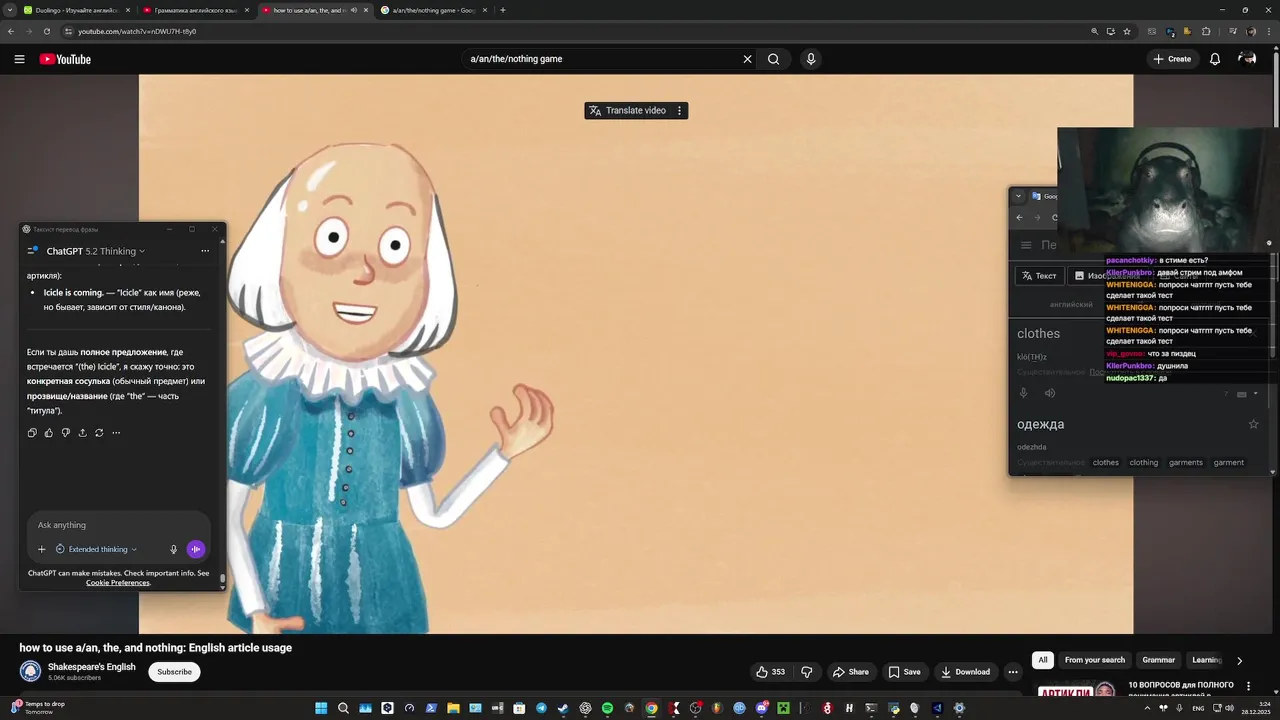Viewport: 1280px width, 720px height.
Task: Open the YouTube hamburger guide menu
Action: point(19,59)
